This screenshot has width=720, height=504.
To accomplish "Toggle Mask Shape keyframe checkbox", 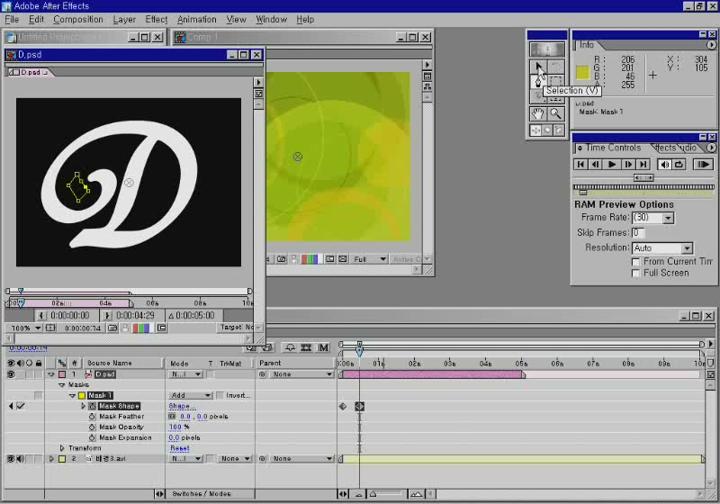I will (21, 406).
